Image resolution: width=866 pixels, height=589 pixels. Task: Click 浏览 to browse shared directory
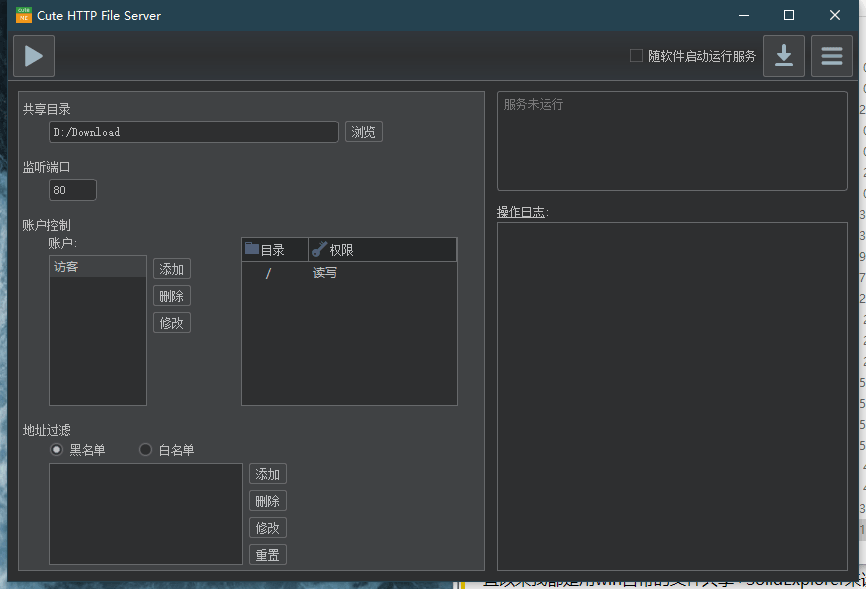pyautogui.click(x=364, y=132)
